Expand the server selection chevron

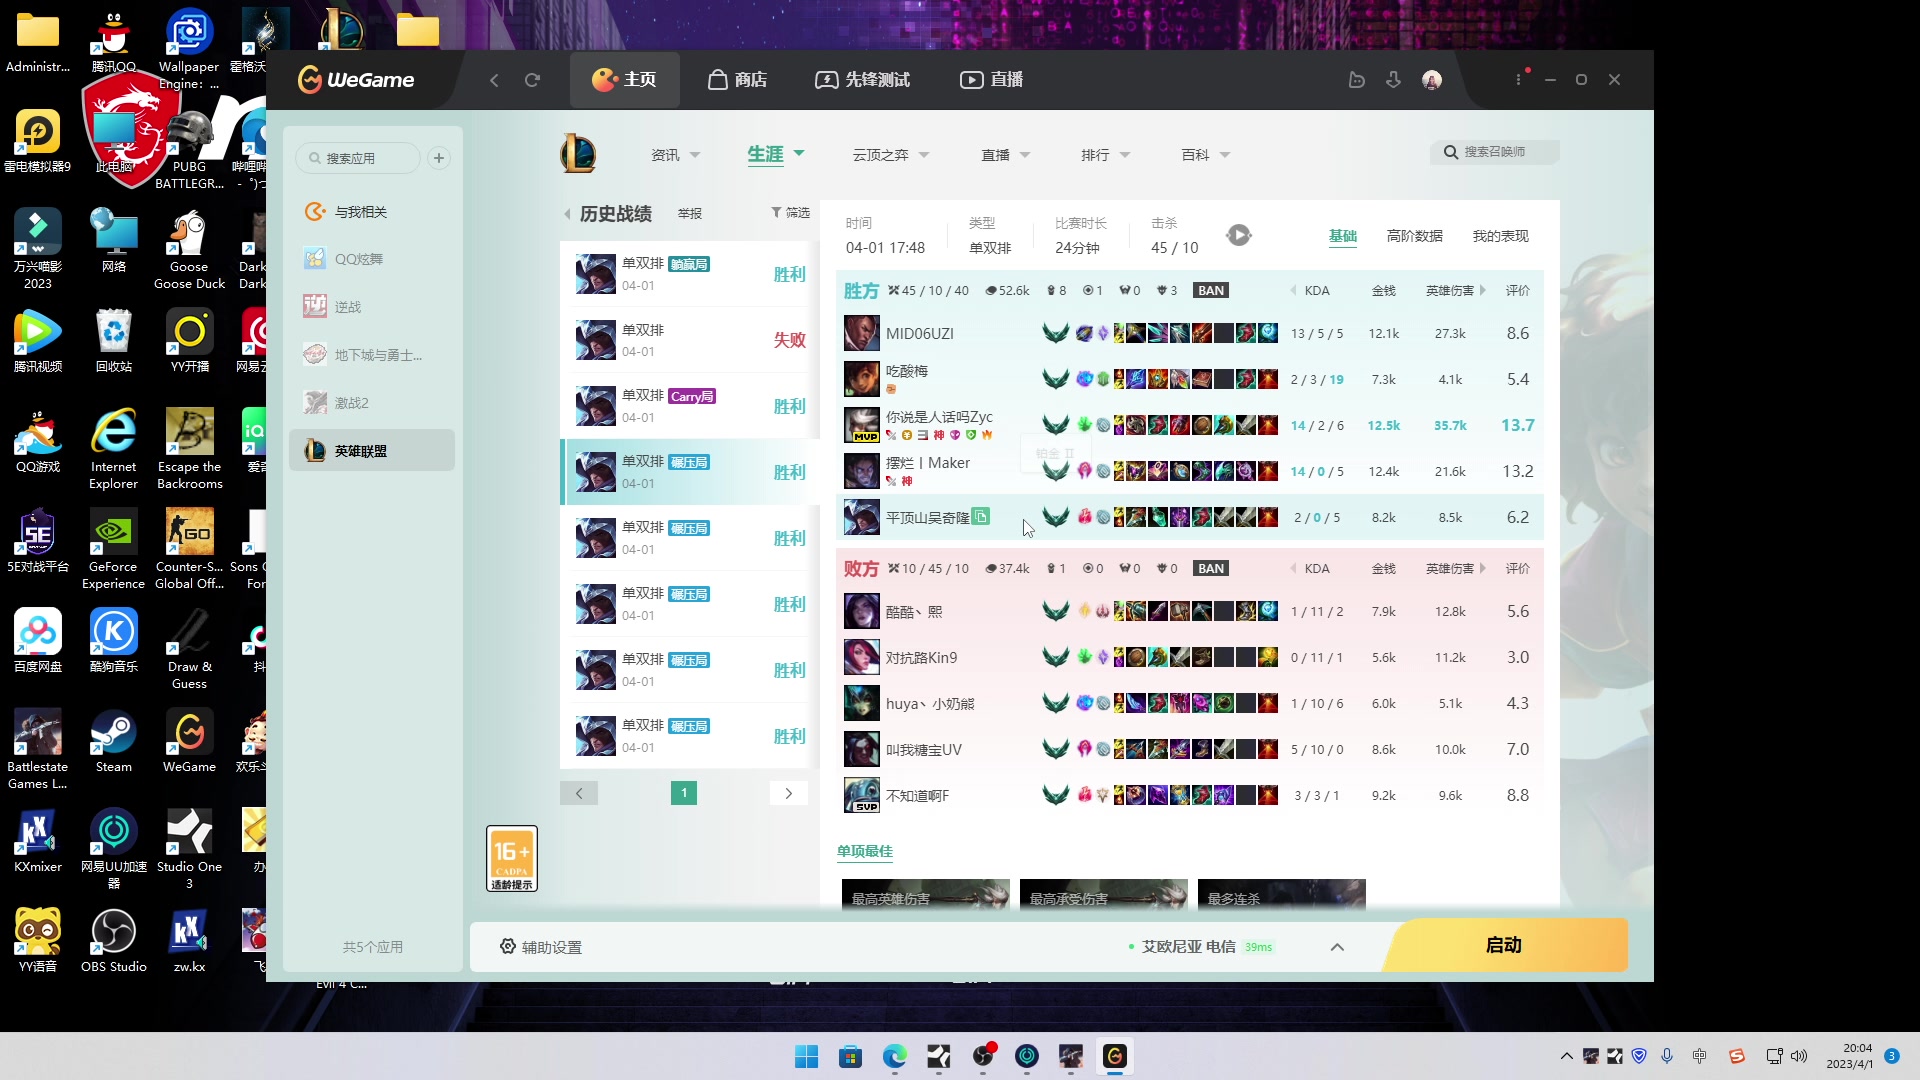(x=1337, y=947)
